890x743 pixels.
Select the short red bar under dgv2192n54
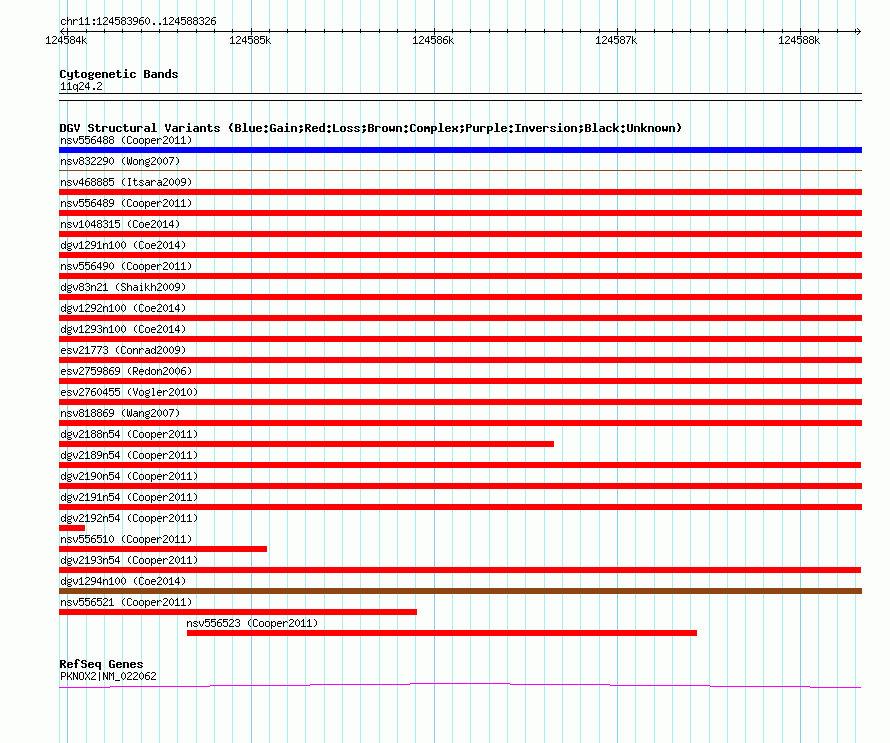coord(72,528)
